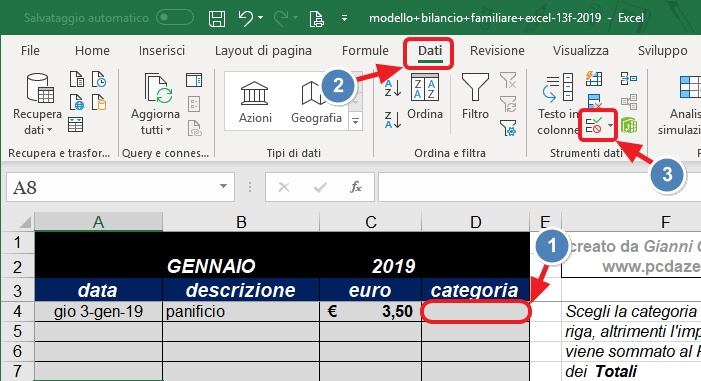This screenshot has width=701, height=381.
Task: Click From Web globe document icon
Action: coord(77,102)
